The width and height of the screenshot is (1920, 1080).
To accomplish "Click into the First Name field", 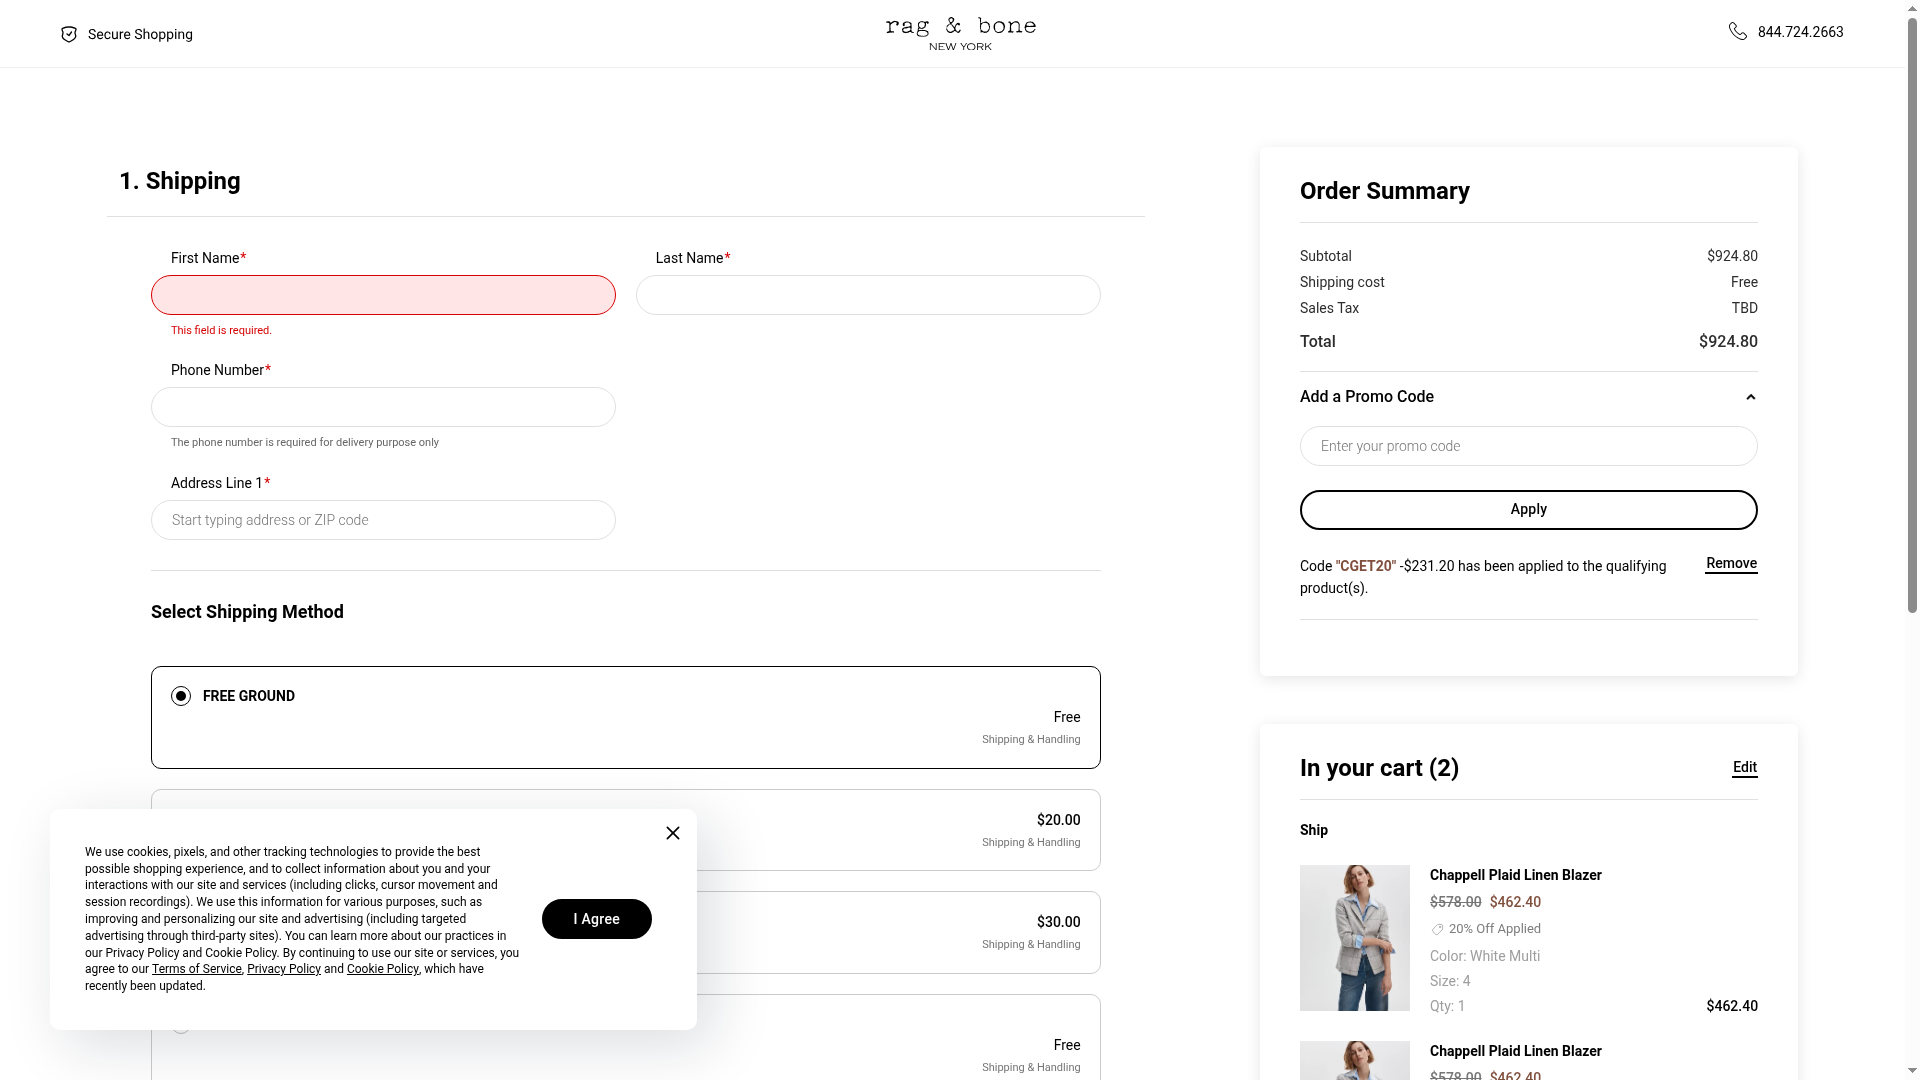I will [x=383, y=295].
